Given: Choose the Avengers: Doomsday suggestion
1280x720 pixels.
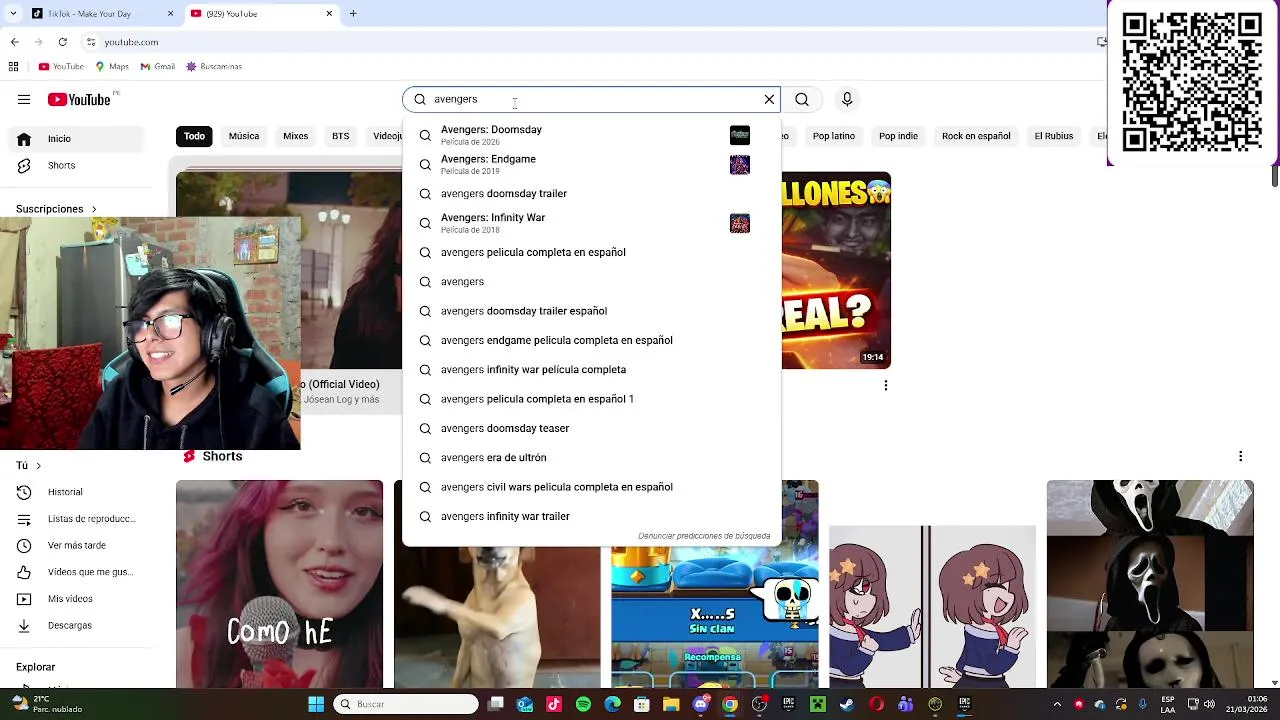Looking at the screenshot, I should pyautogui.click(x=591, y=135).
